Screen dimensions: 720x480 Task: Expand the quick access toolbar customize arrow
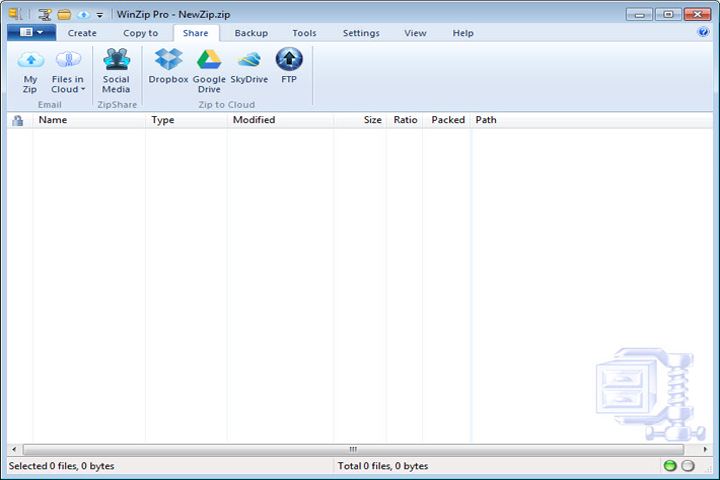click(100, 15)
